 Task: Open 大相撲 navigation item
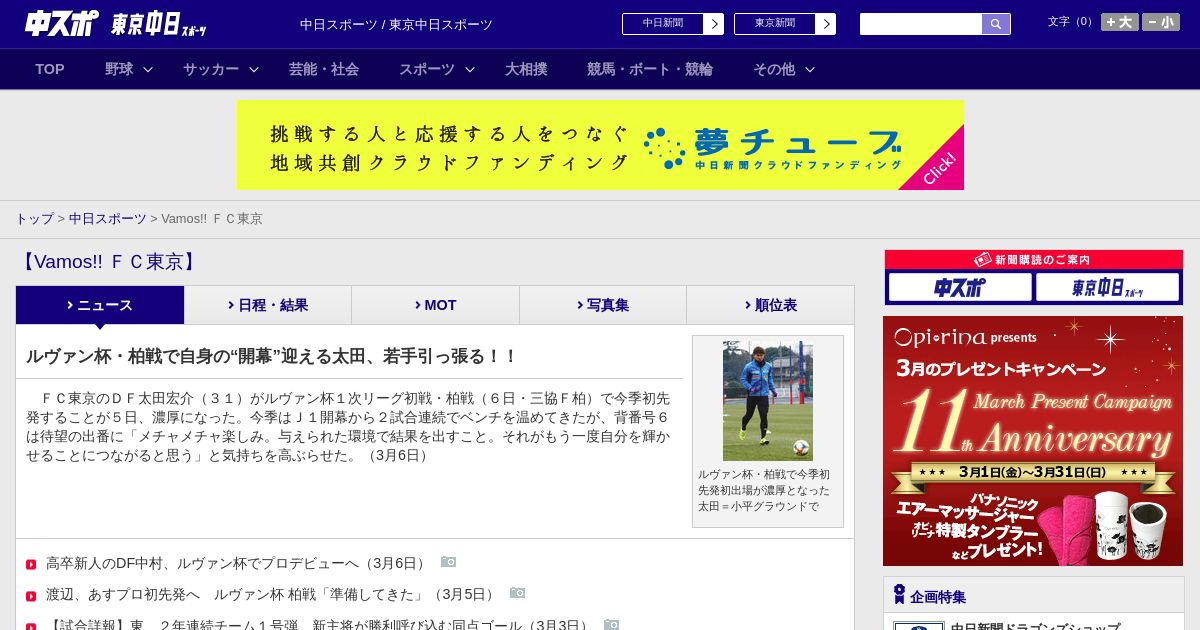coord(526,69)
